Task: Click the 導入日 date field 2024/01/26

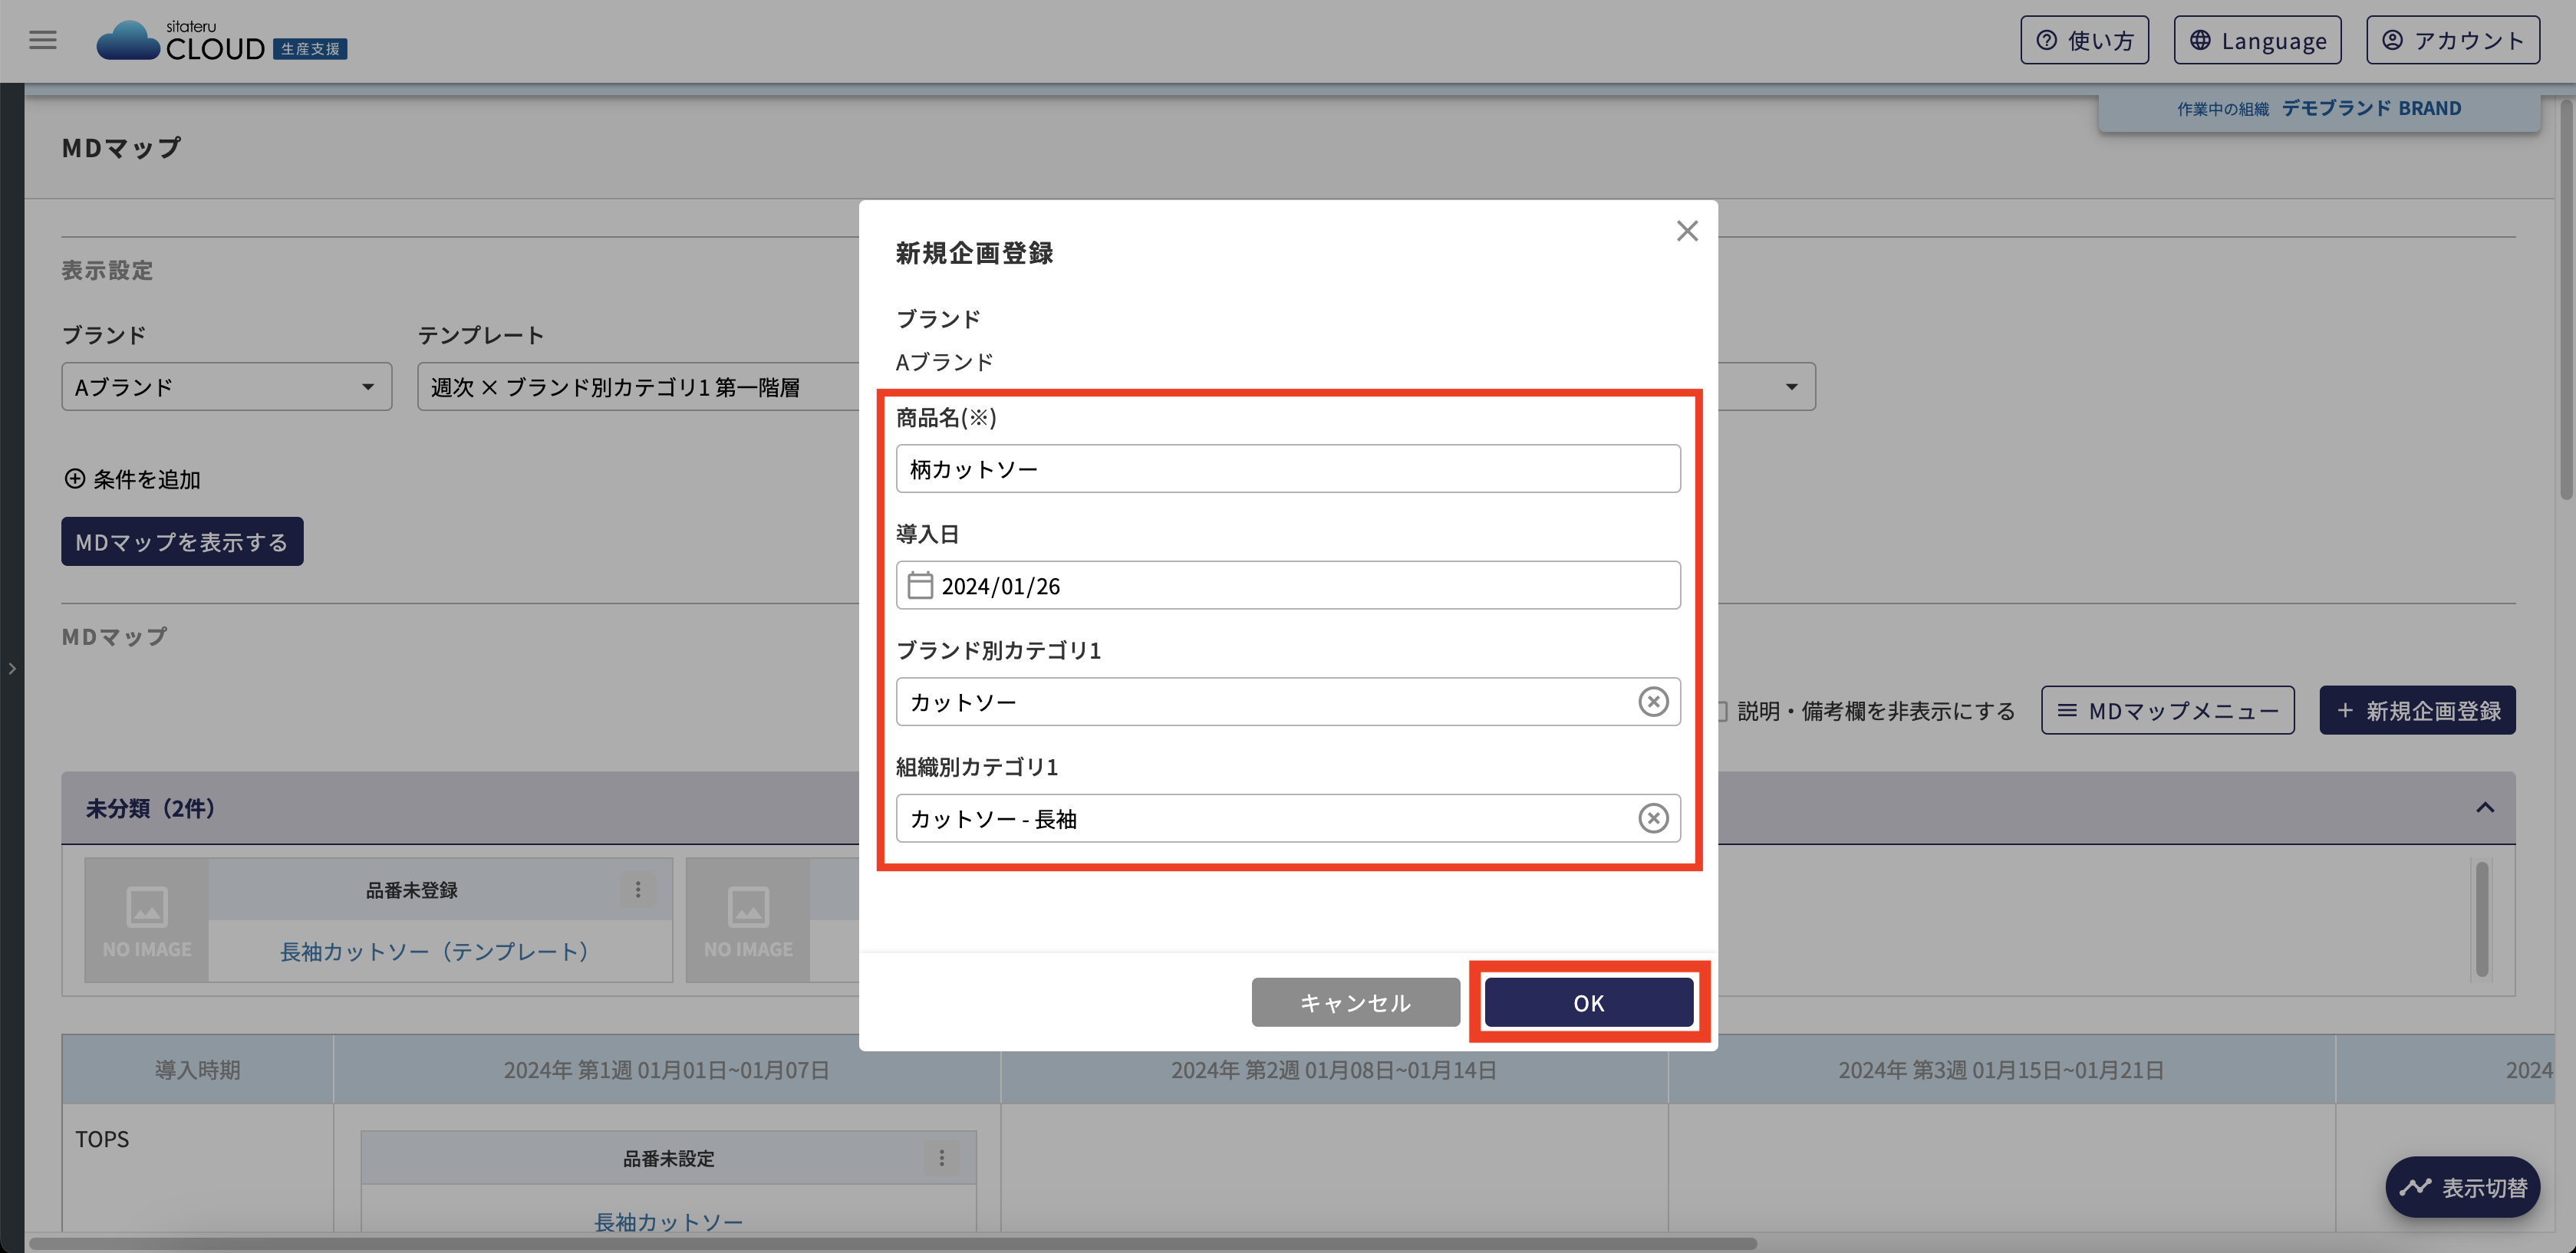Action: pyautogui.click(x=1288, y=585)
